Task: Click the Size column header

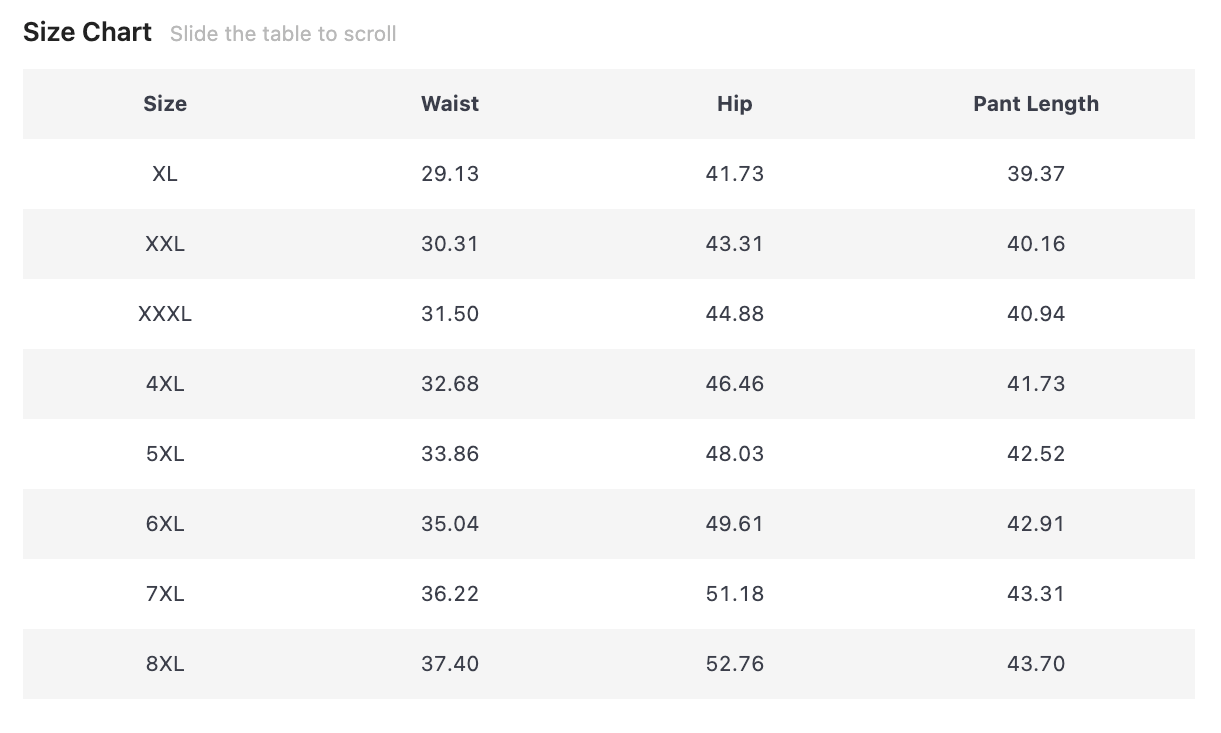Action: [x=165, y=104]
